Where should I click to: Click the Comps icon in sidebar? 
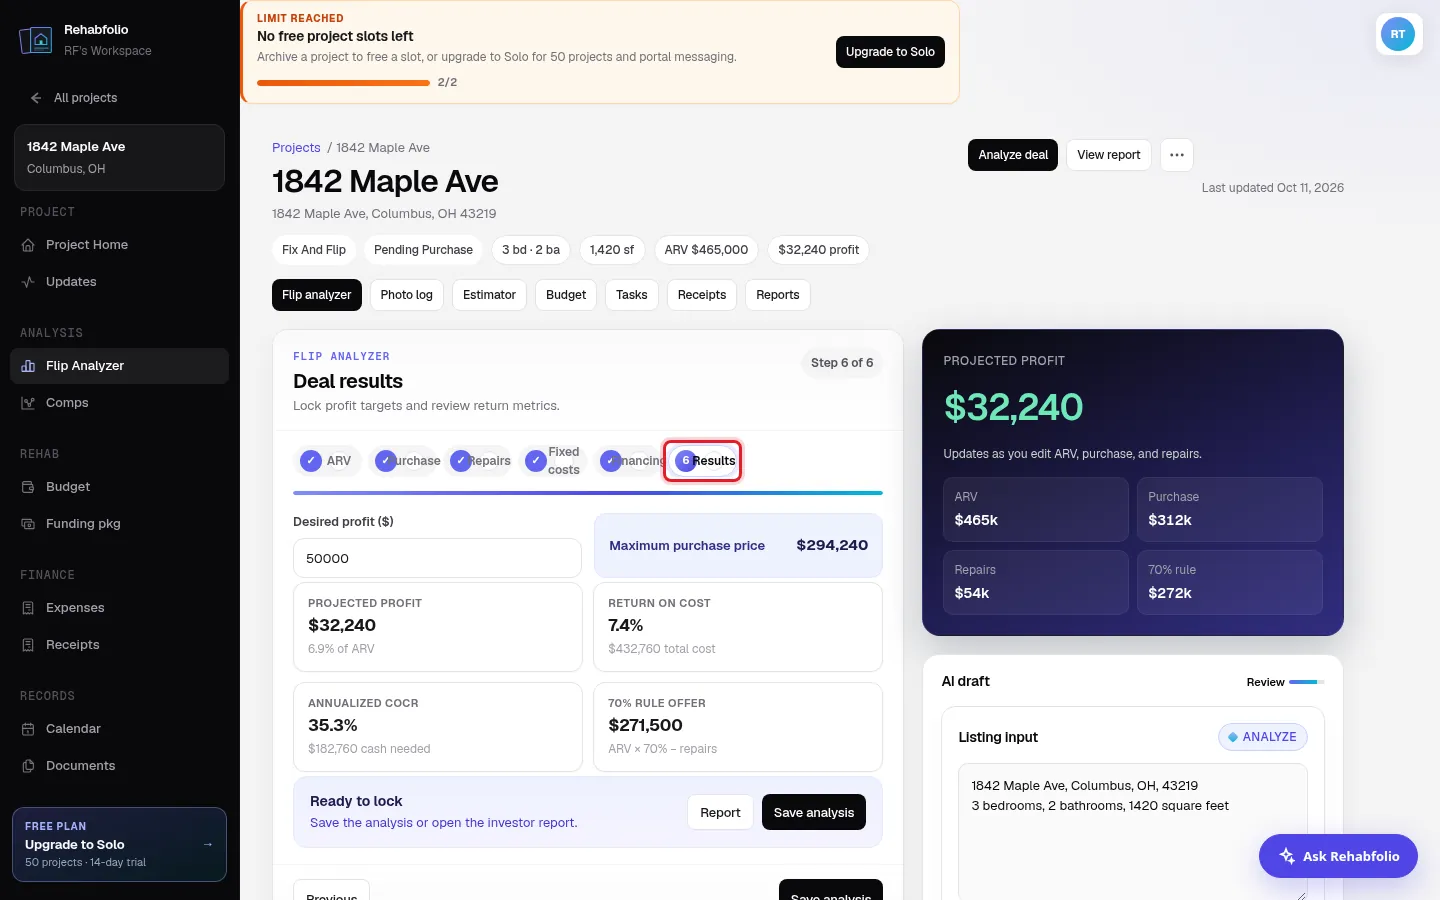28,403
